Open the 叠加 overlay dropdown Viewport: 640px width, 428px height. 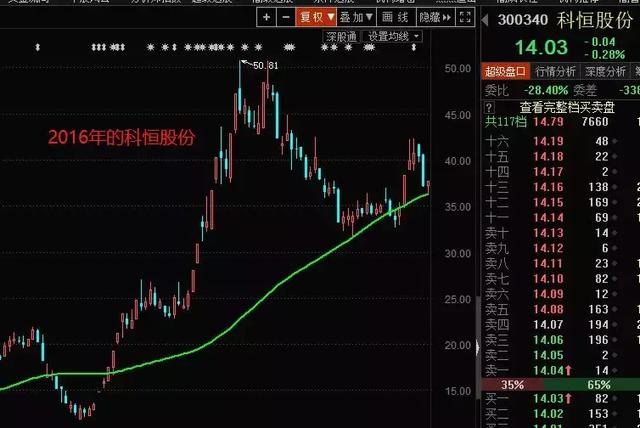(x=356, y=17)
